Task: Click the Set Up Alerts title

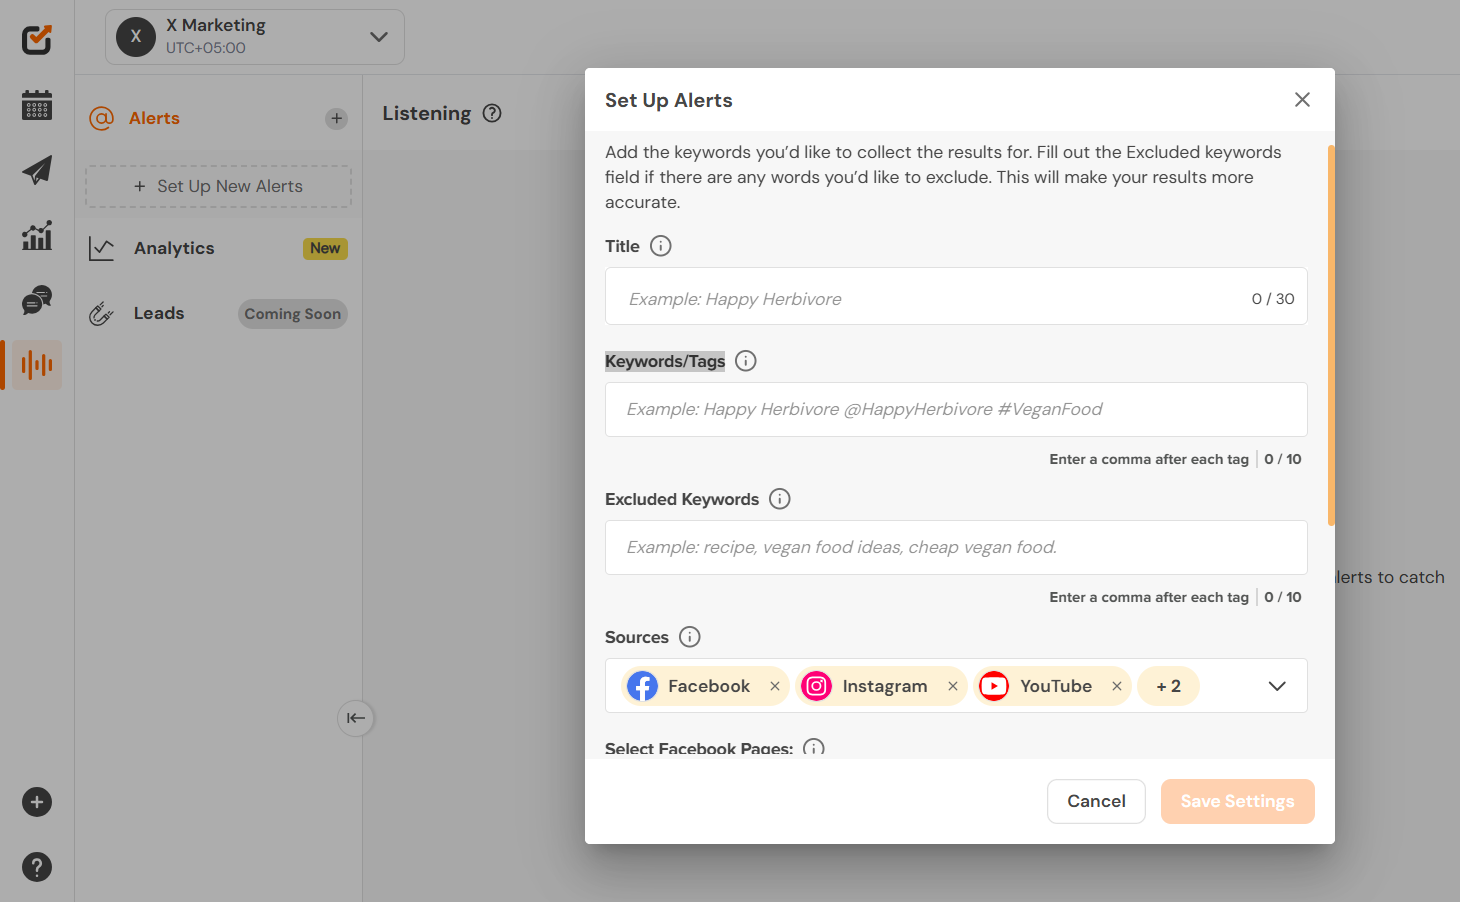Action: tap(669, 100)
